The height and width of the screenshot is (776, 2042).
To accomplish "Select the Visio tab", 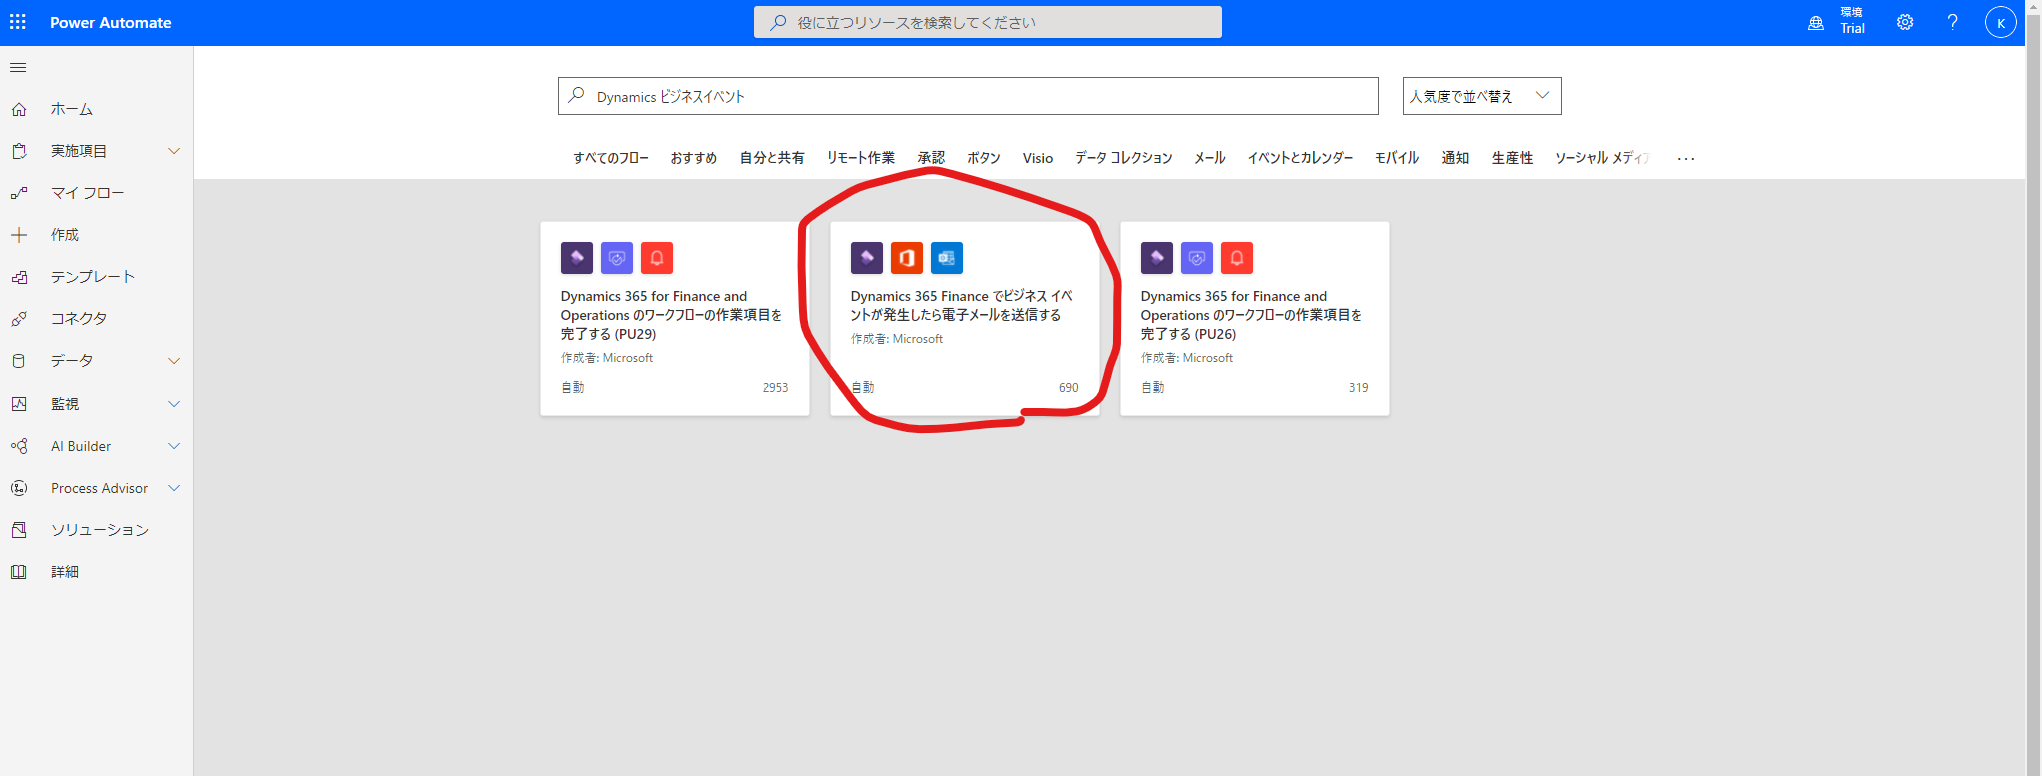I will [1038, 158].
